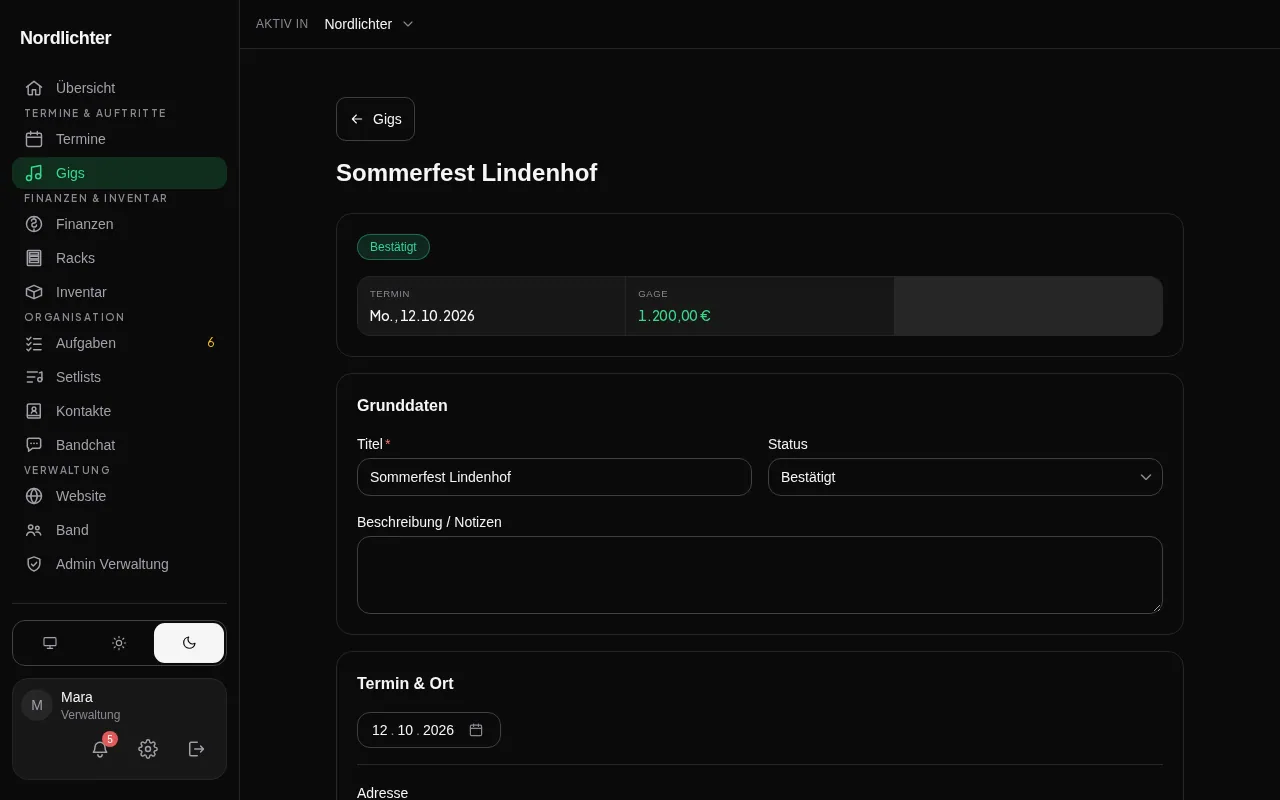Open the Band members icon

(x=34, y=530)
